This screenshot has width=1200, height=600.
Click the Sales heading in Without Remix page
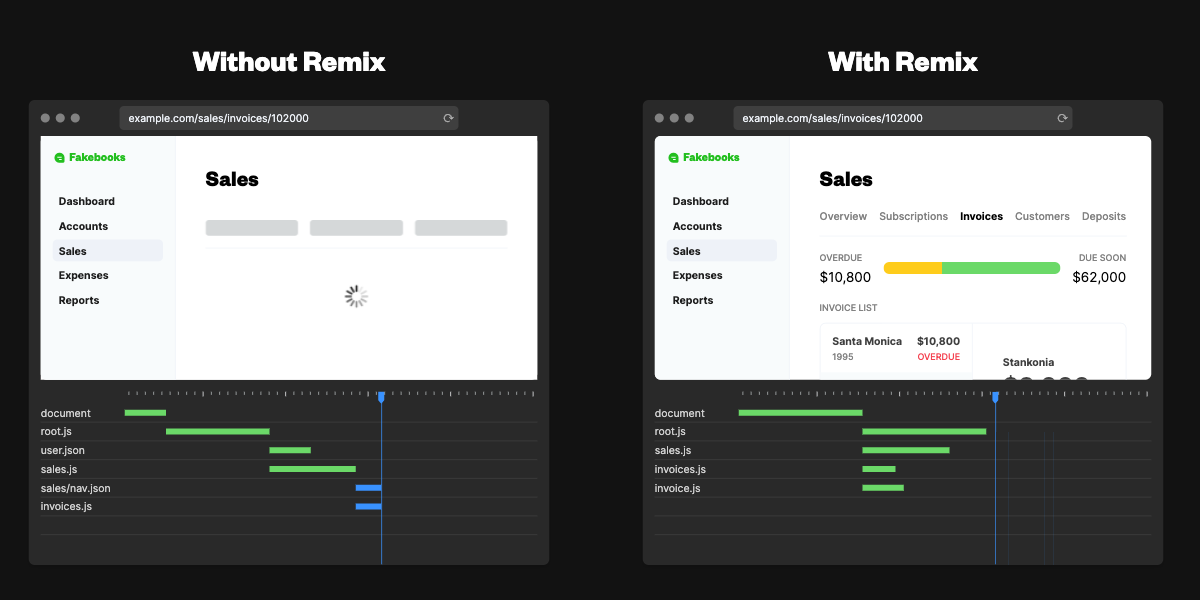pos(232,180)
